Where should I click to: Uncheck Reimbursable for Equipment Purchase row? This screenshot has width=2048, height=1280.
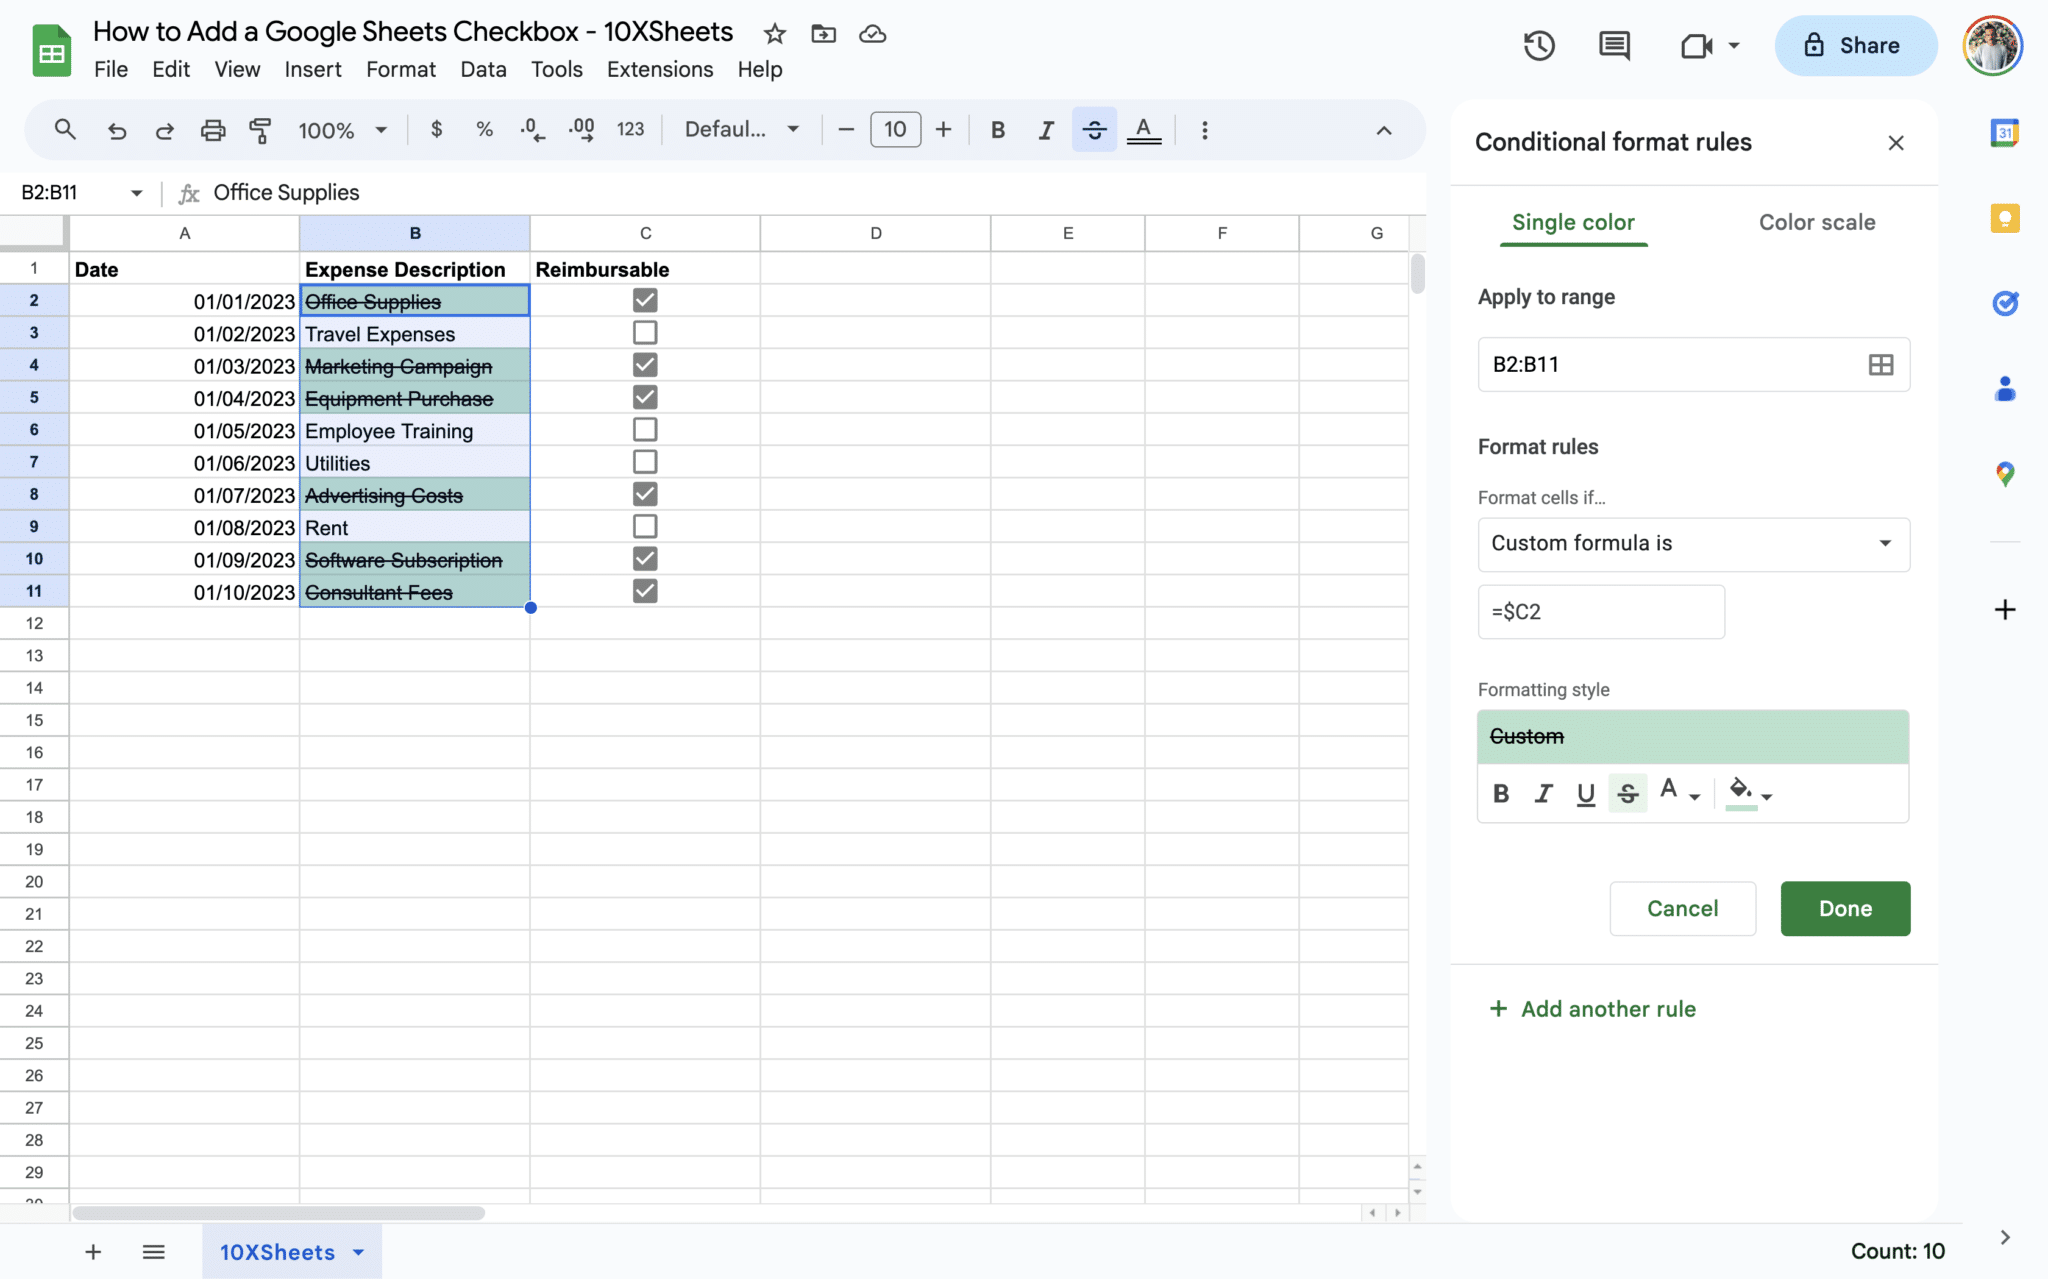pos(645,397)
